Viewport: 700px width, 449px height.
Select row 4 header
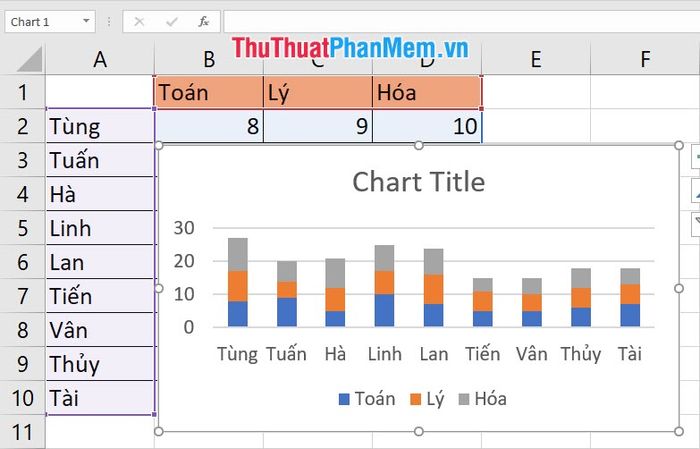point(22,194)
